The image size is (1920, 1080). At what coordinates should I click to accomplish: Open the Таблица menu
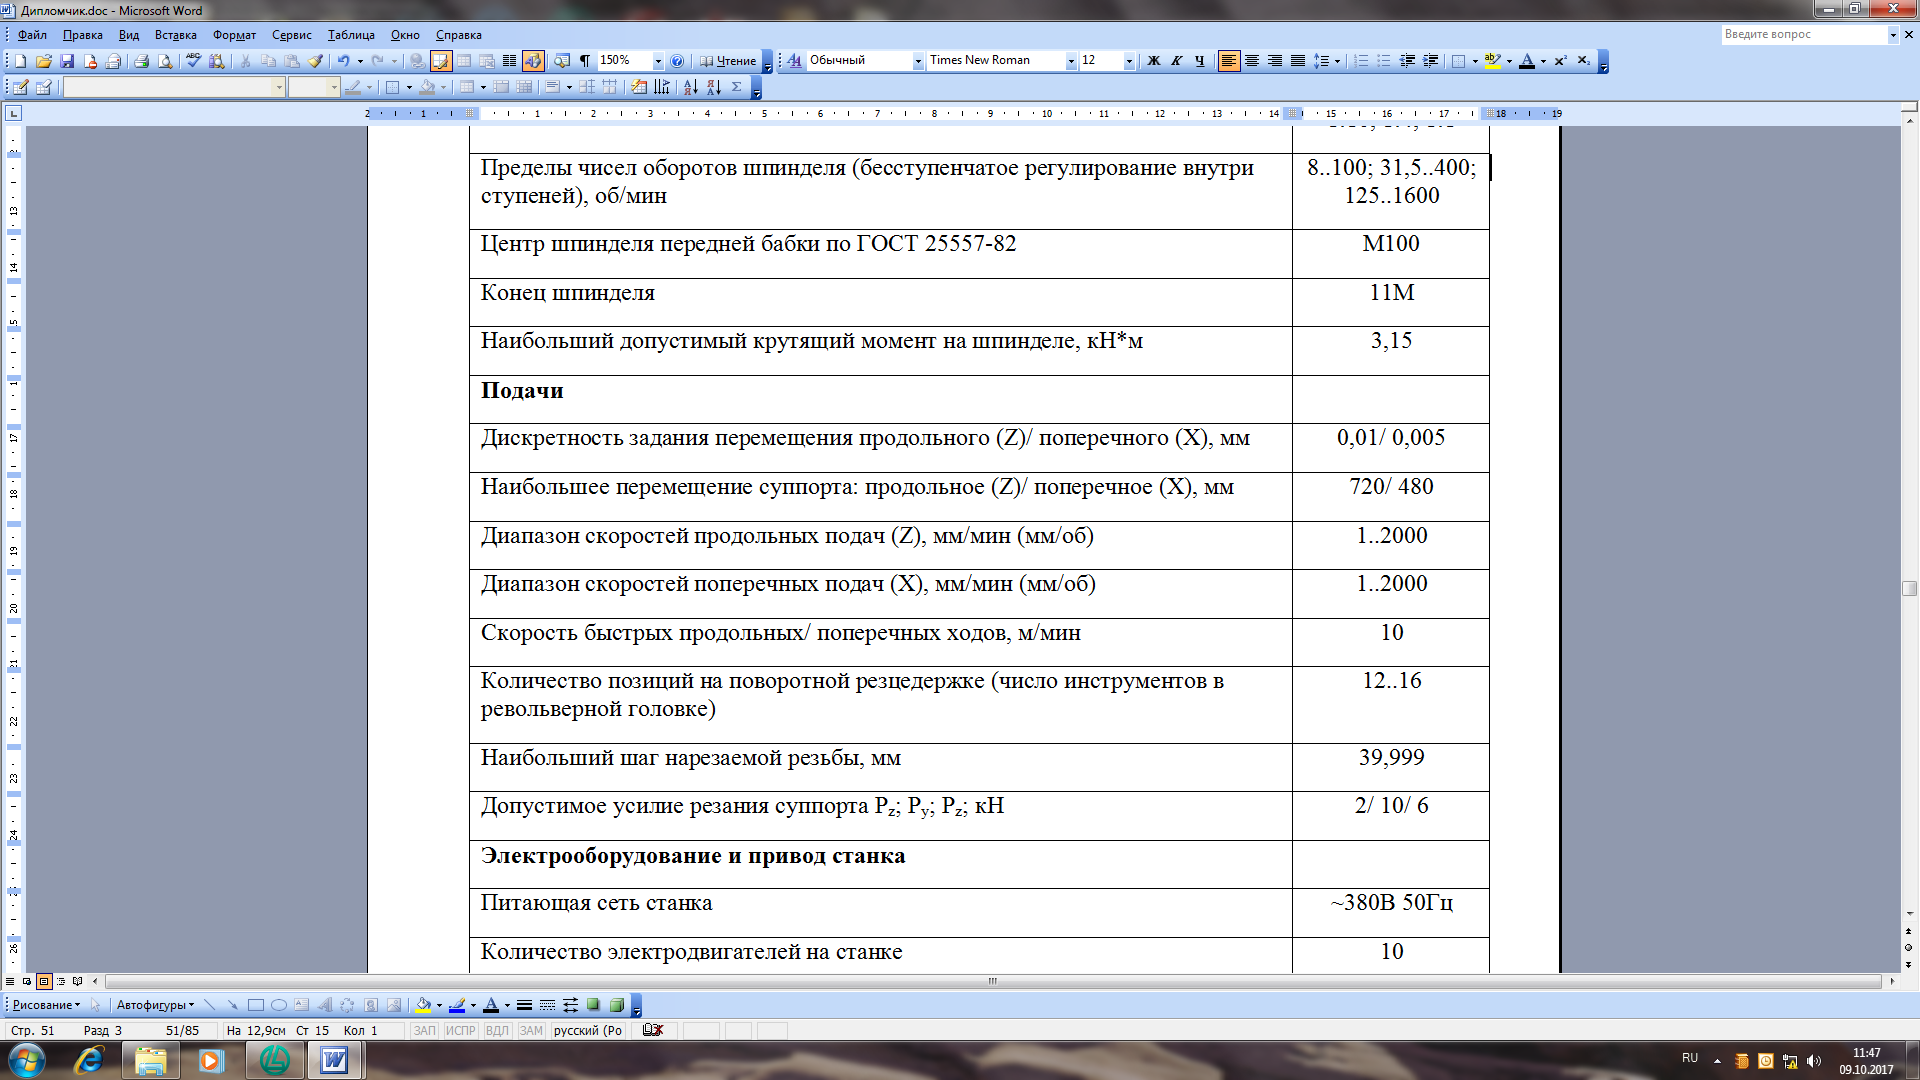(x=351, y=35)
